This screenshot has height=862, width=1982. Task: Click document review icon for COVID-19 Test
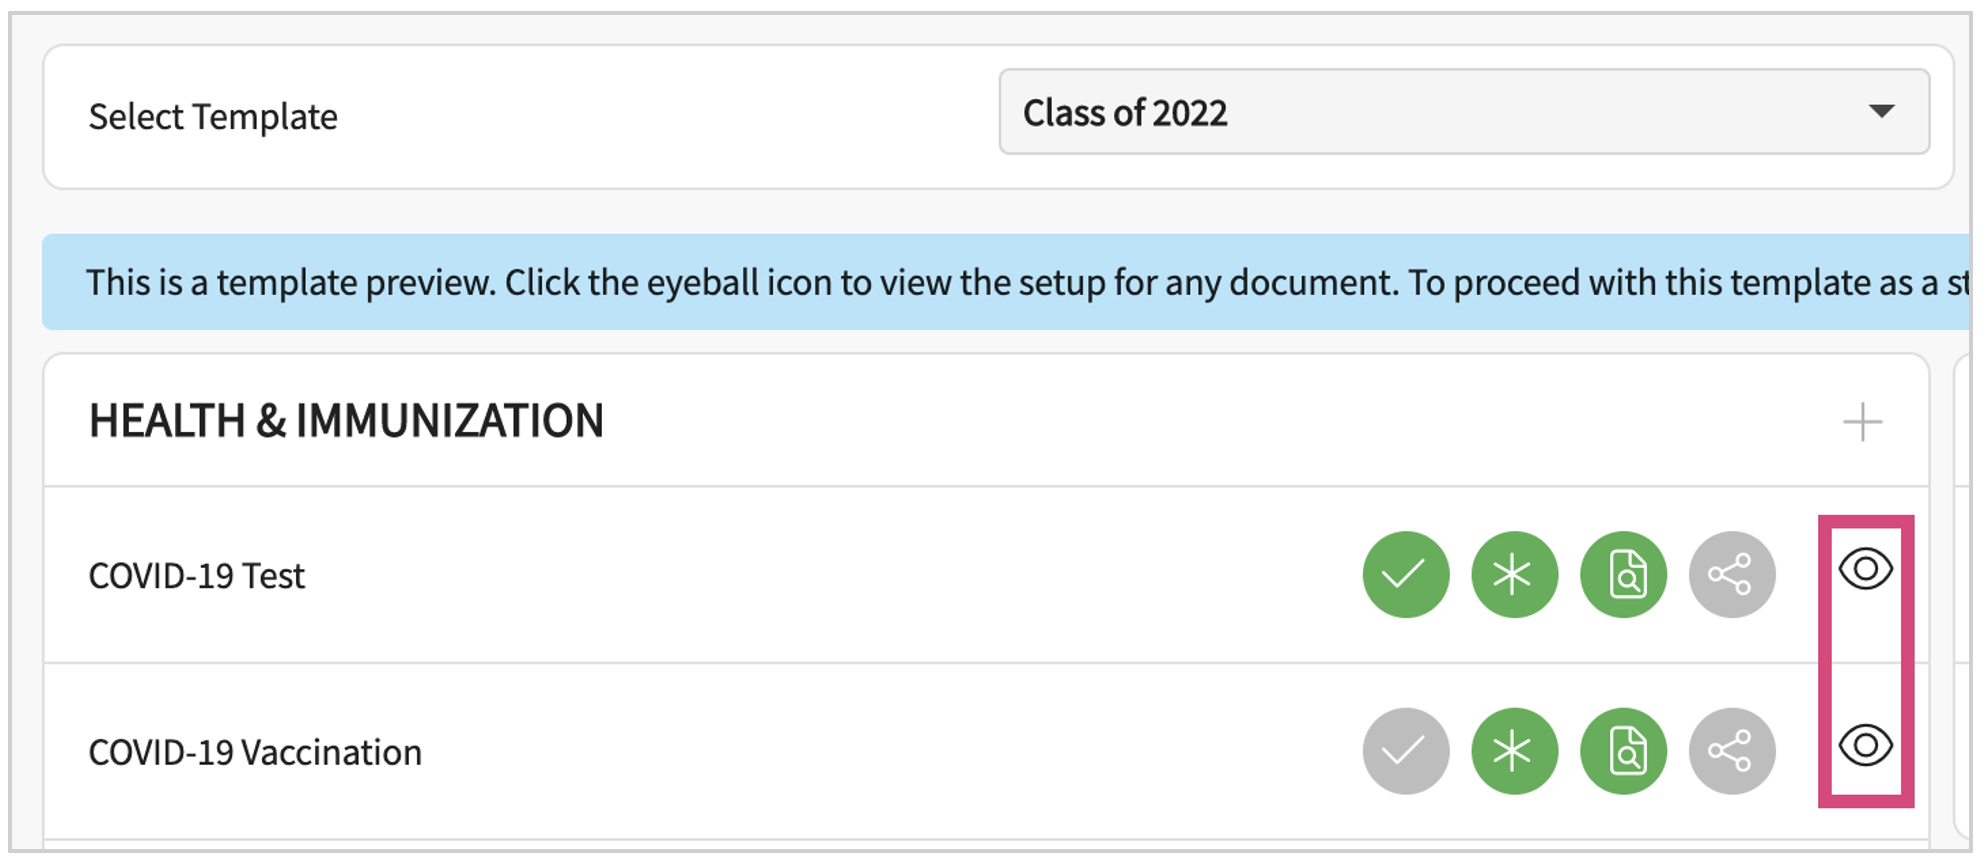[1623, 574]
